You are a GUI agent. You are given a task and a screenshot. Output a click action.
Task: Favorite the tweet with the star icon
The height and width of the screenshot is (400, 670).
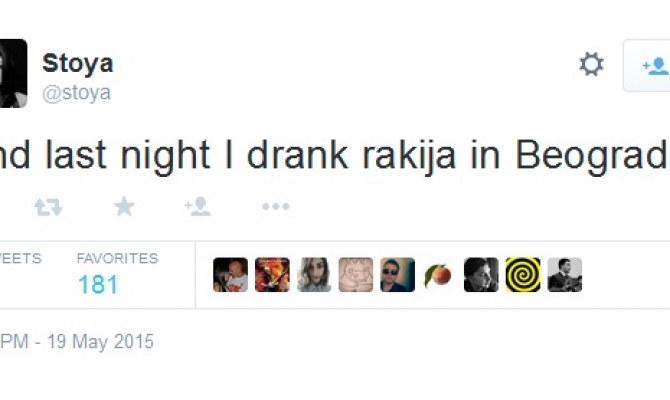124,206
